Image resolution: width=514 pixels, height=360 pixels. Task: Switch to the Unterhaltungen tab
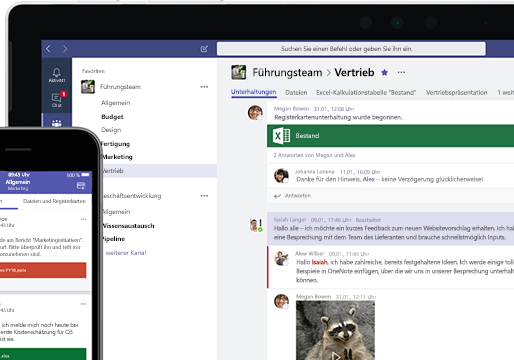[x=254, y=92]
